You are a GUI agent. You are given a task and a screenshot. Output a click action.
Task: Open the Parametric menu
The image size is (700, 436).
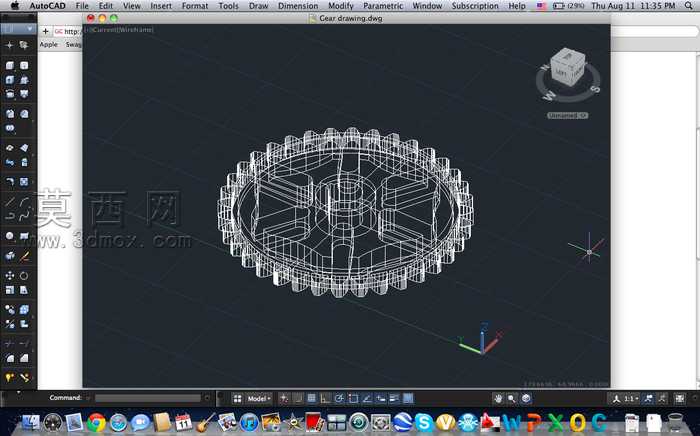point(383,6)
